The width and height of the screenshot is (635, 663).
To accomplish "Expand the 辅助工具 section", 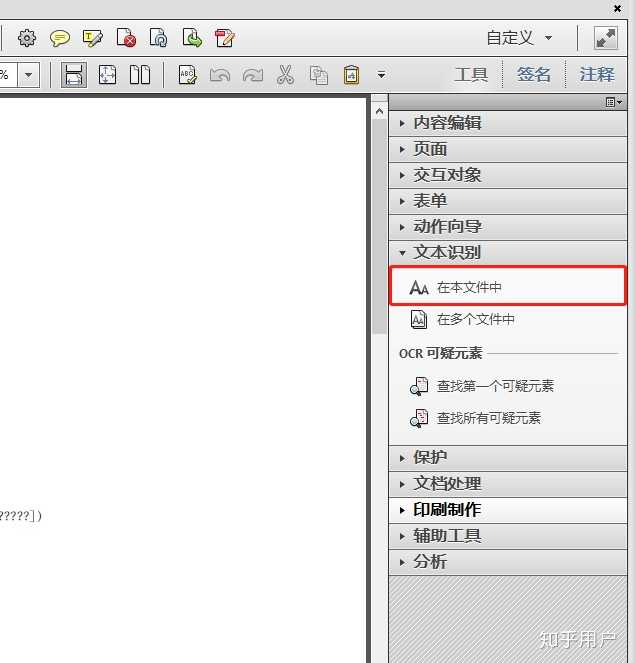I will 507,536.
